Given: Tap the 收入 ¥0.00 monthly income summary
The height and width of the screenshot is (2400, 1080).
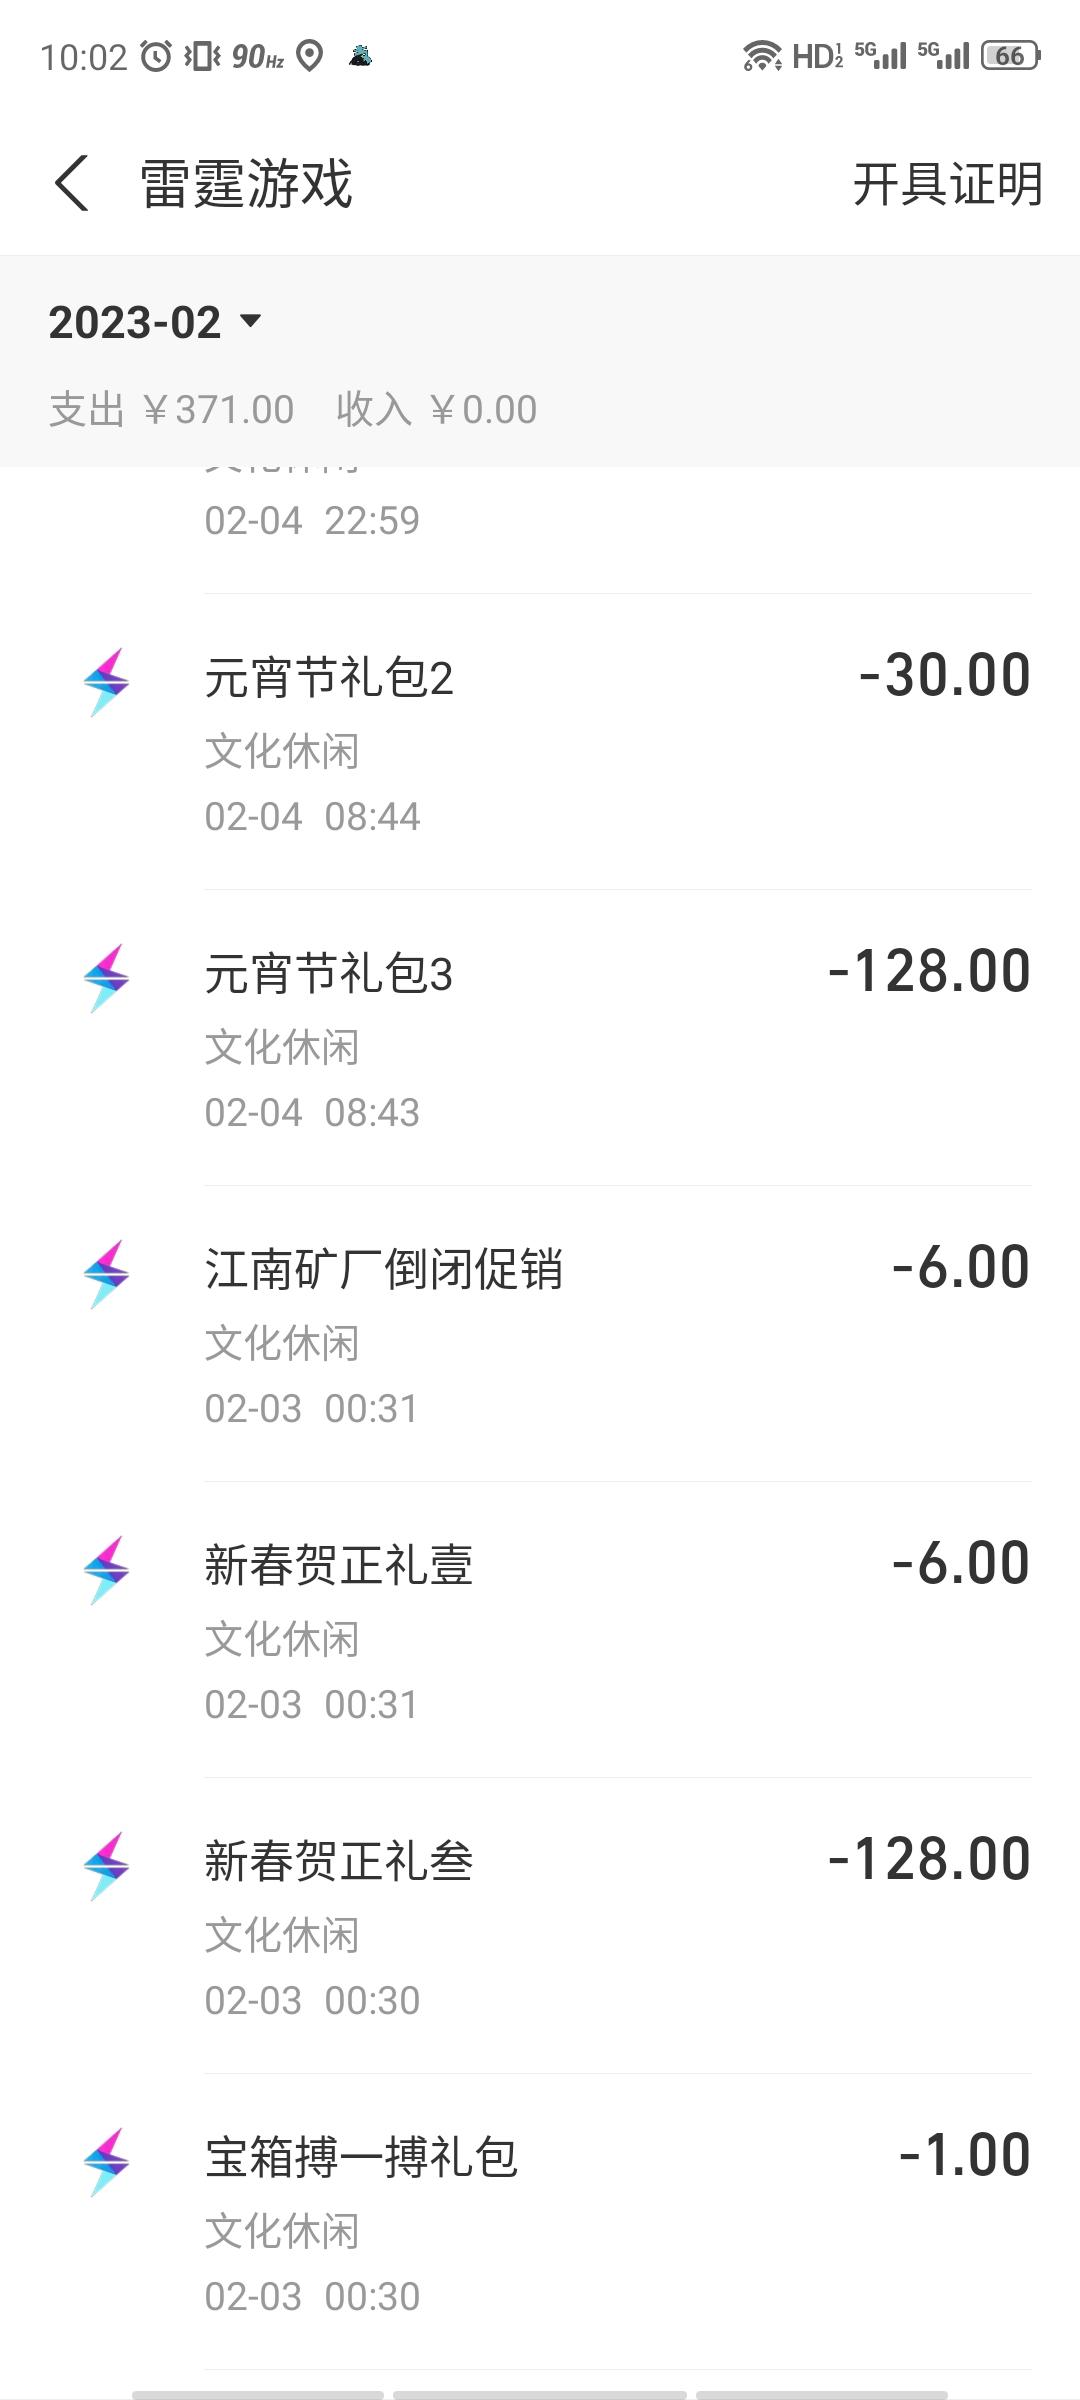Looking at the screenshot, I should (x=437, y=410).
